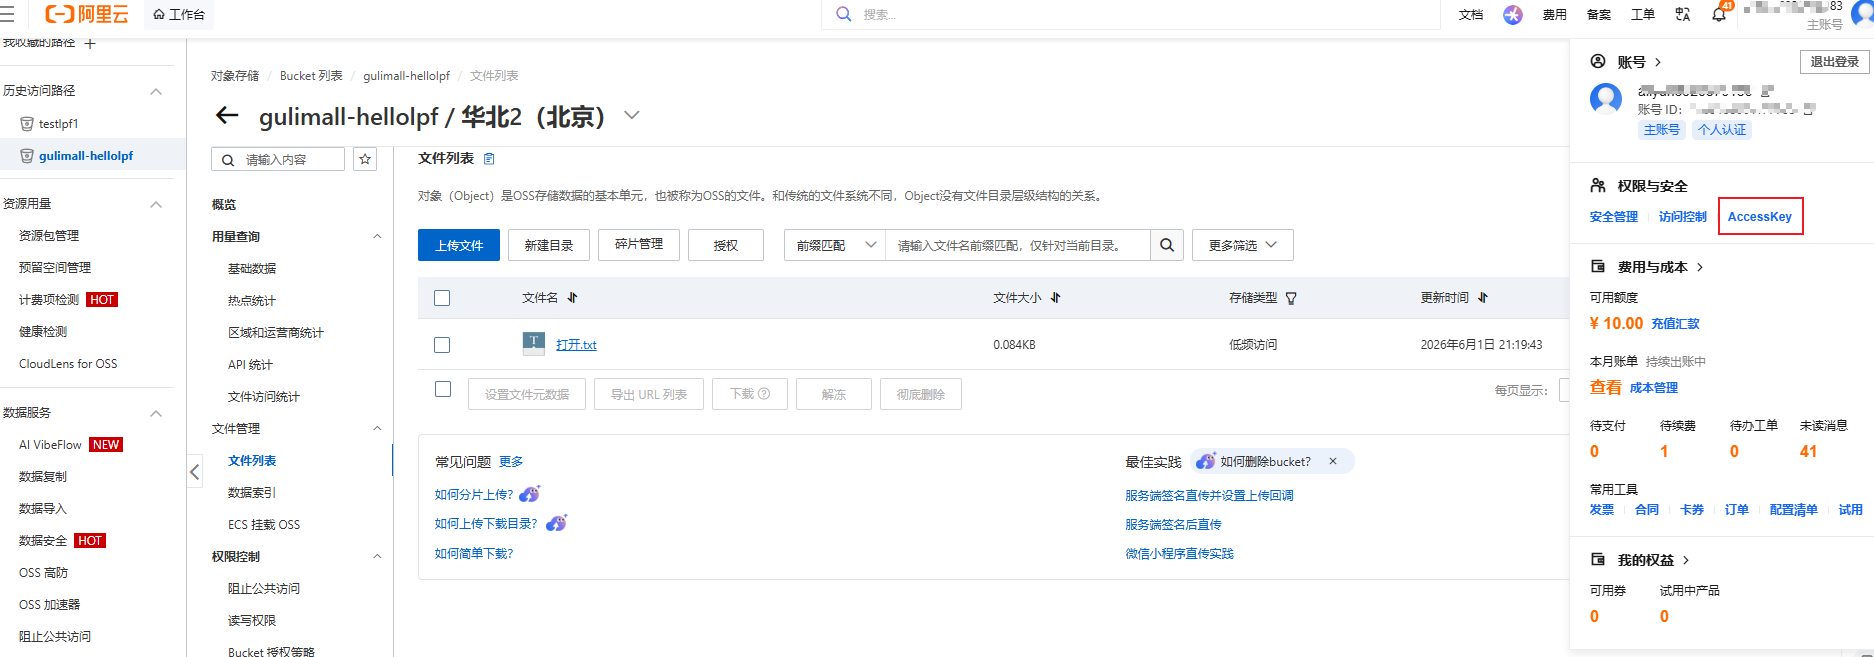This screenshot has width=1874, height=657.
Task: Select gulimall-hellolpf in history paths
Action: pos(86,156)
